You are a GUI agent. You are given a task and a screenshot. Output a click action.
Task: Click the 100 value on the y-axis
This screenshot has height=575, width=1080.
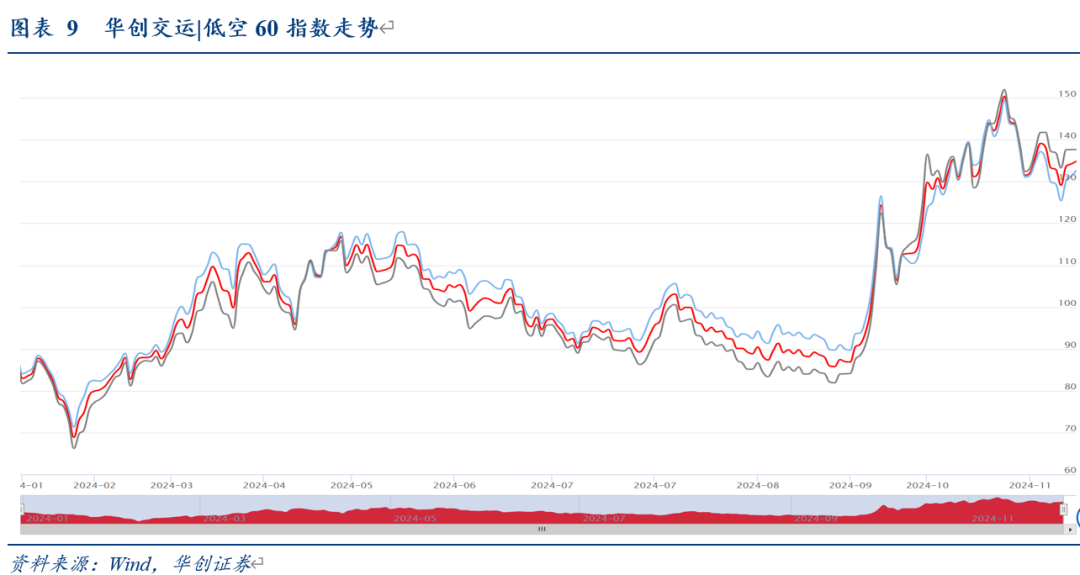point(1068,303)
